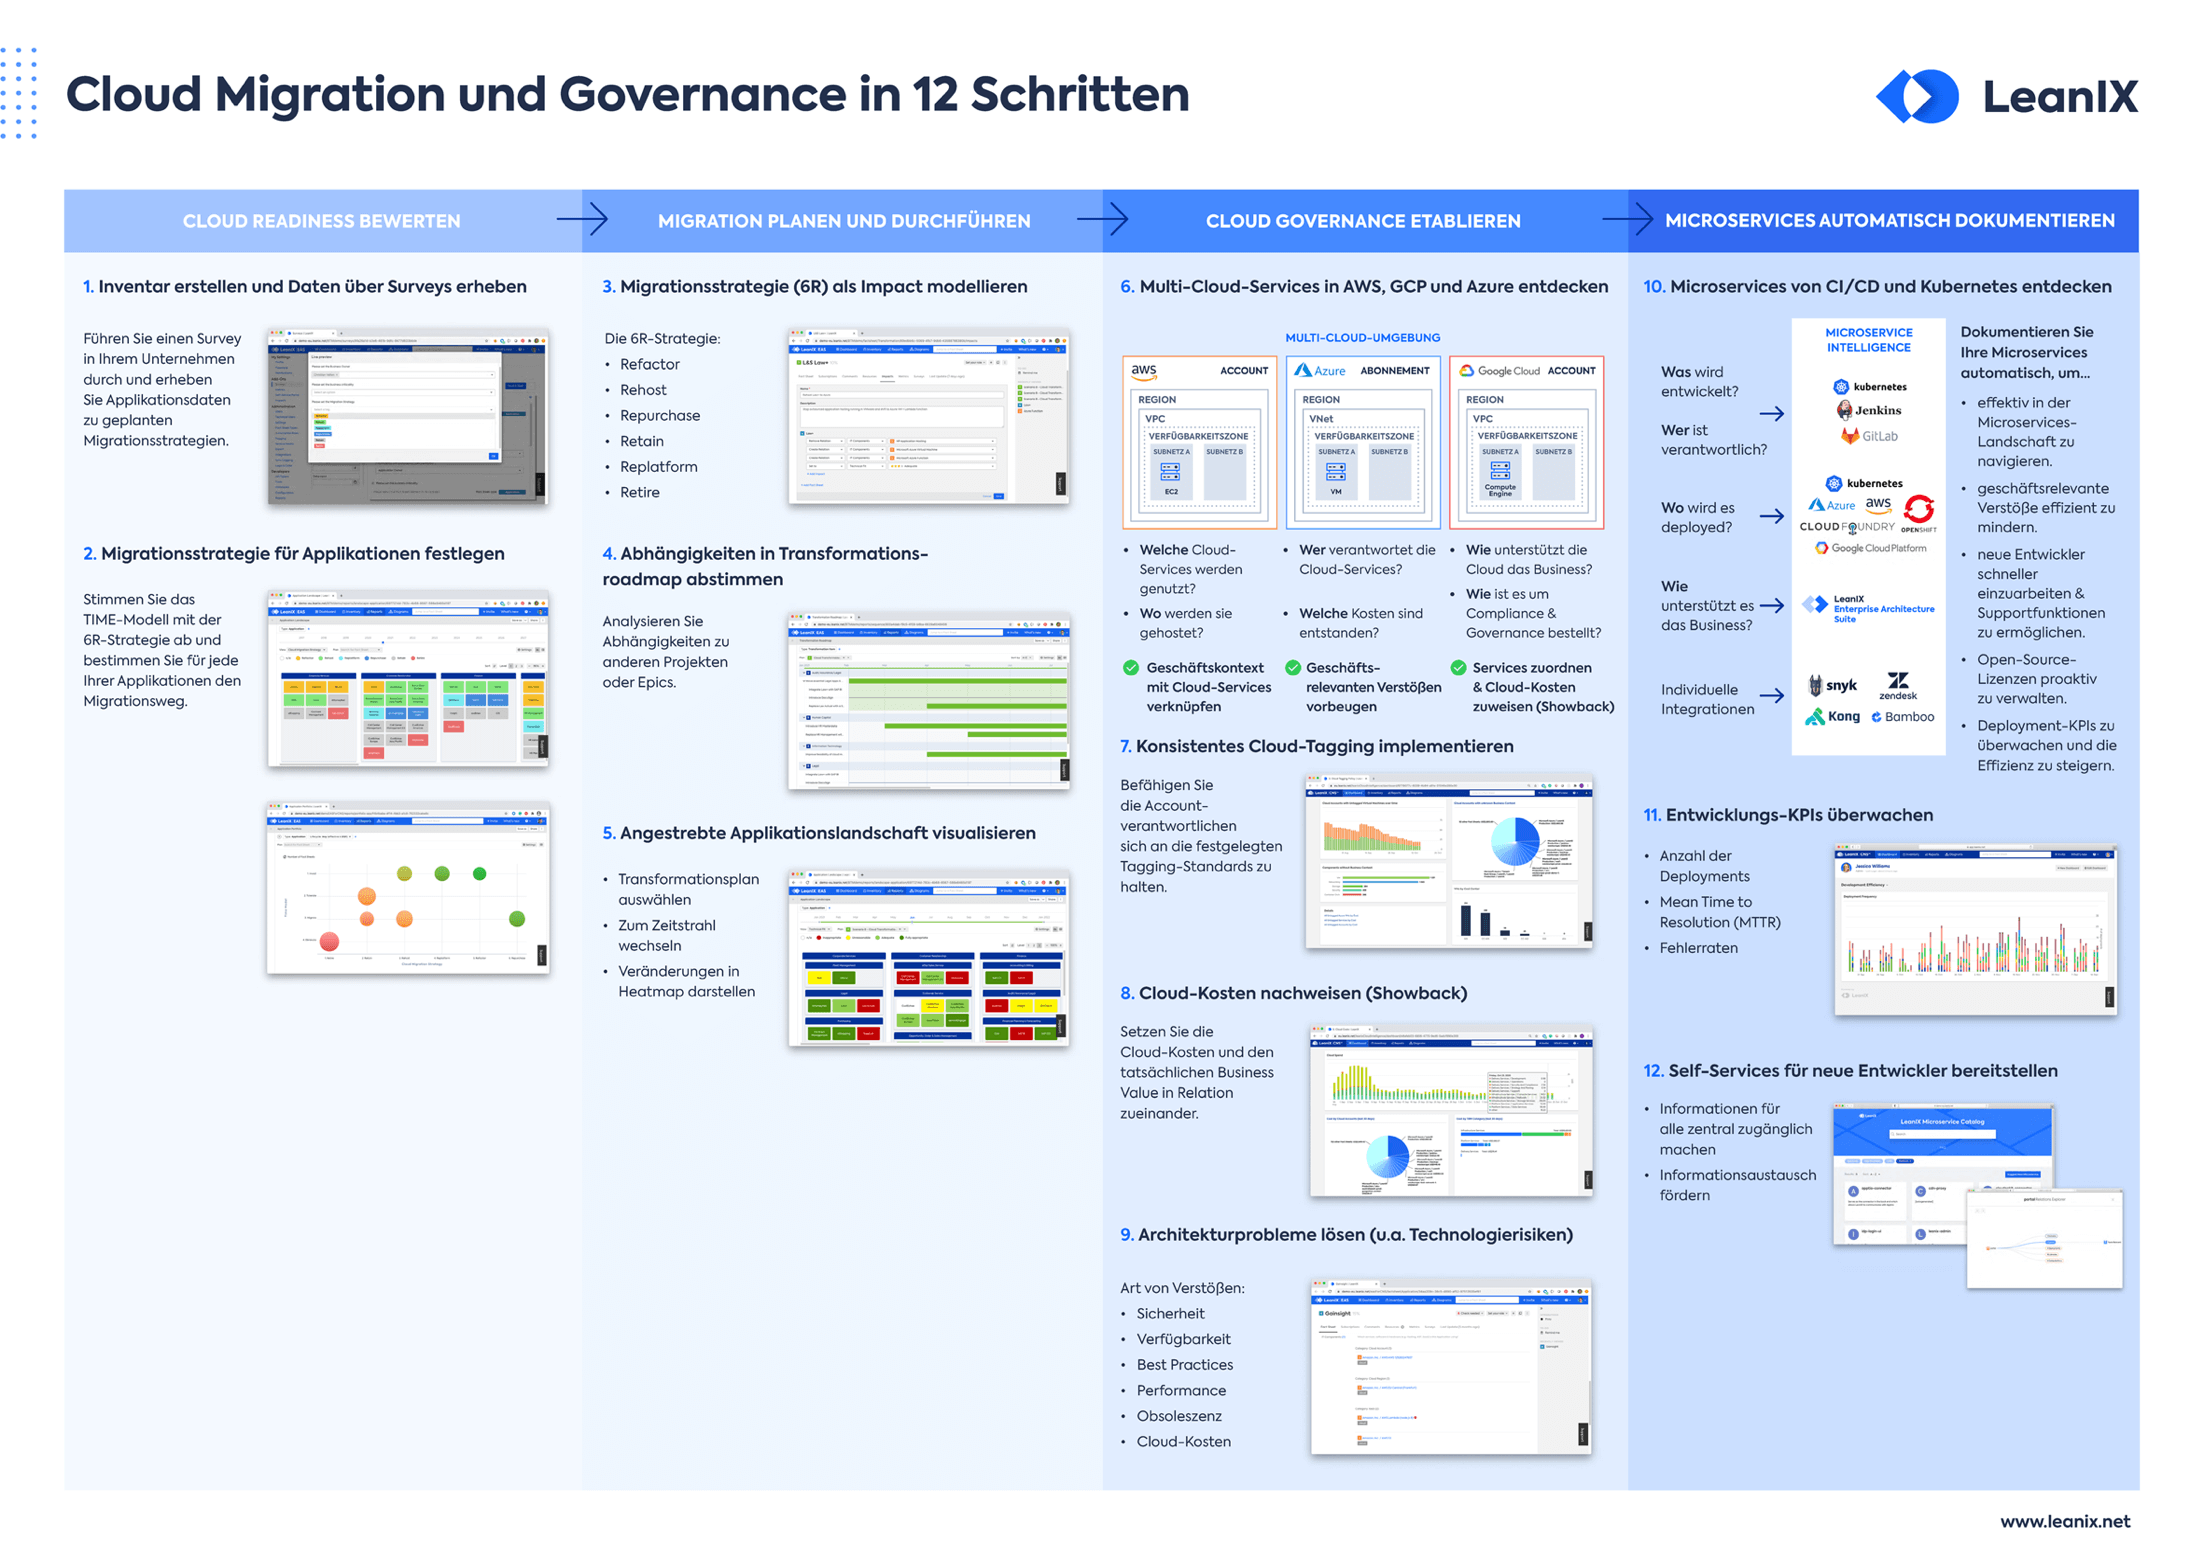Open the bubble chart screenshot in step 2

pos(407,888)
